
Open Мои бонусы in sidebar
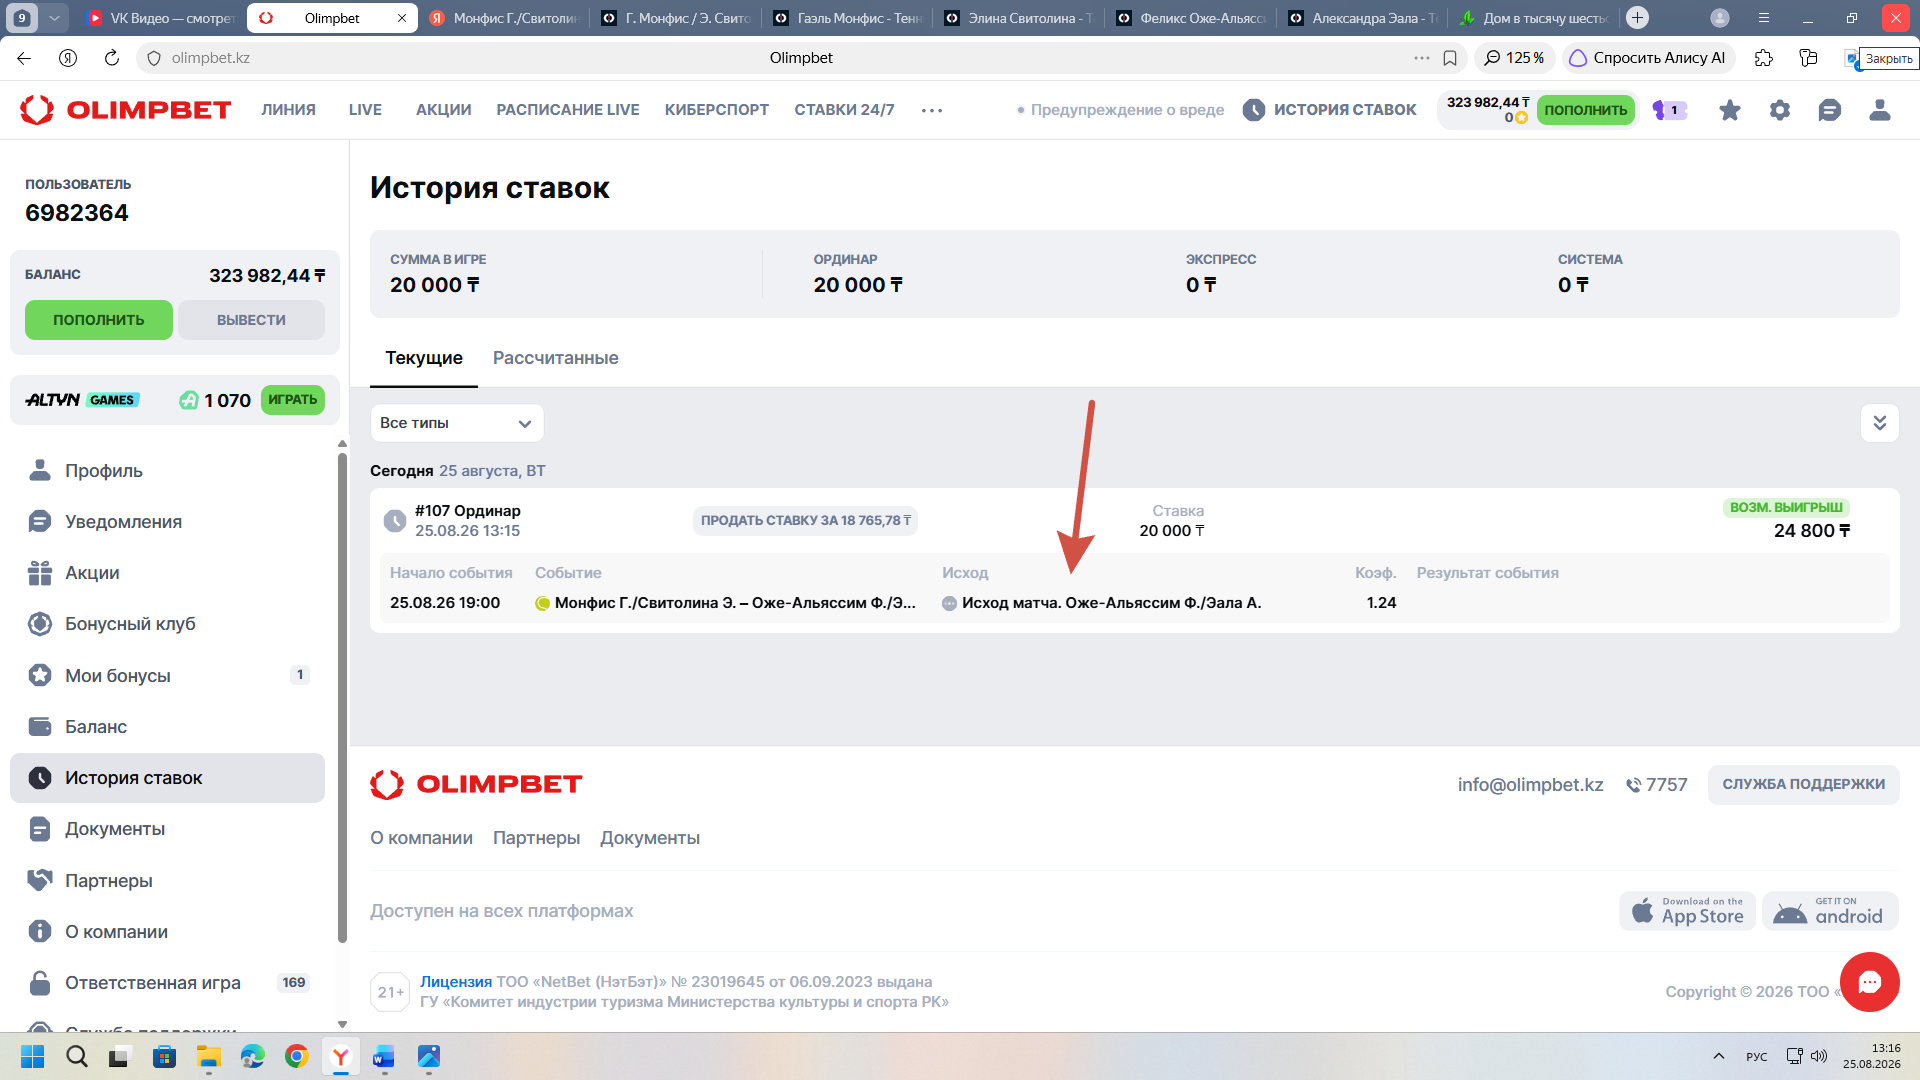[167, 676]
